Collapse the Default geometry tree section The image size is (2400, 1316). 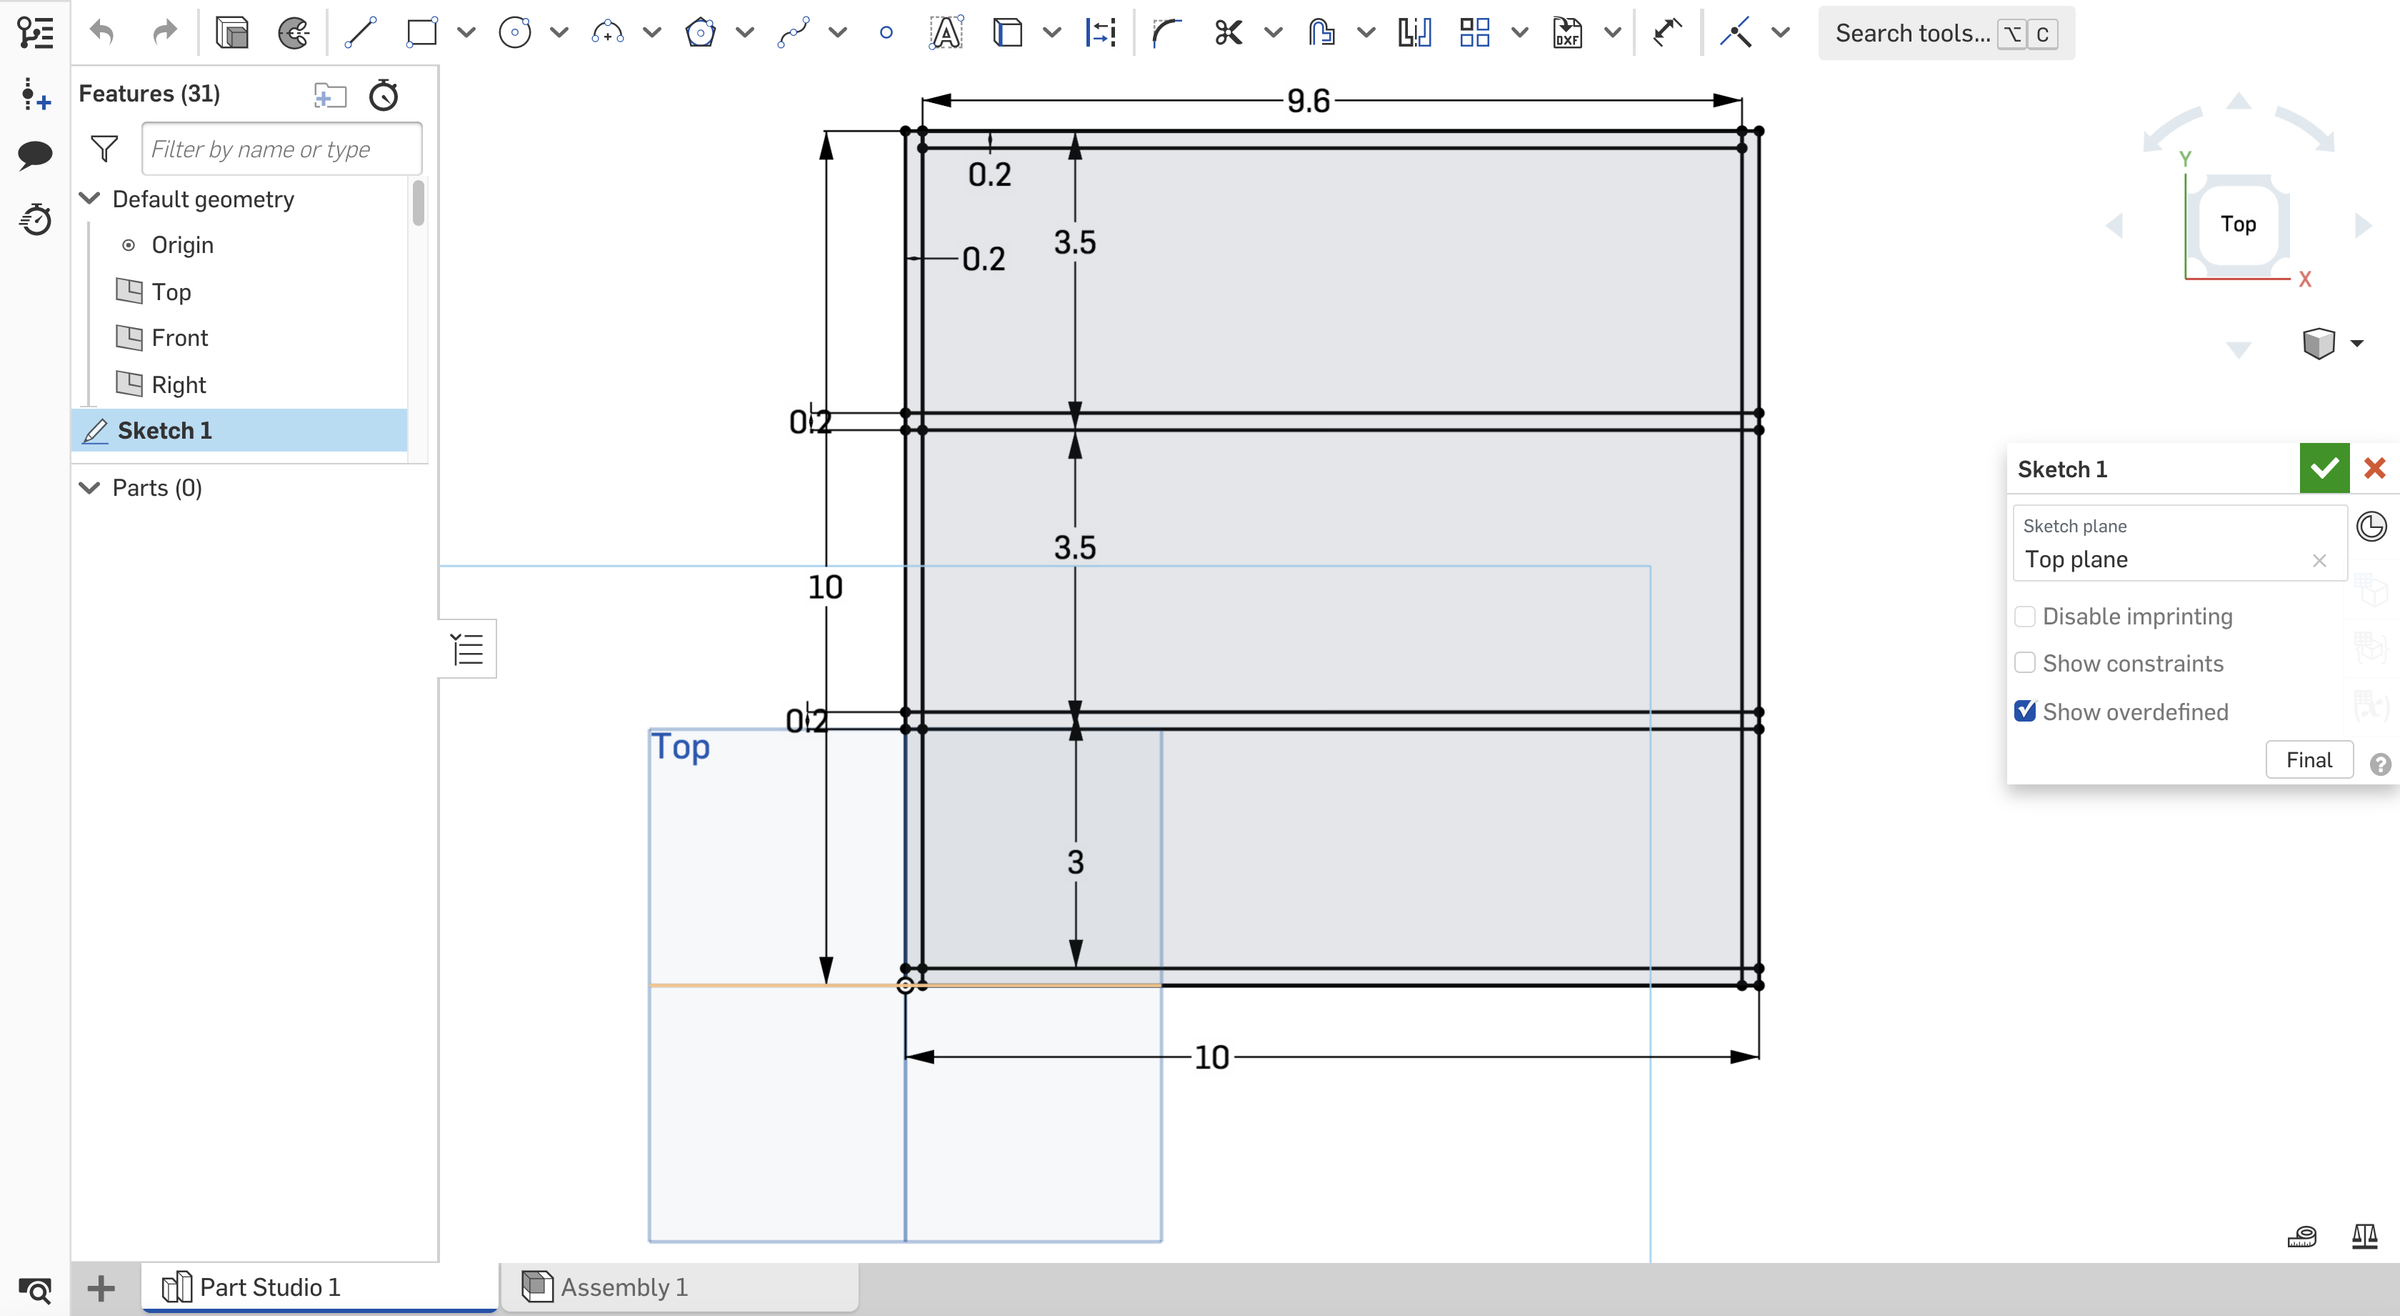click(89, 198)
